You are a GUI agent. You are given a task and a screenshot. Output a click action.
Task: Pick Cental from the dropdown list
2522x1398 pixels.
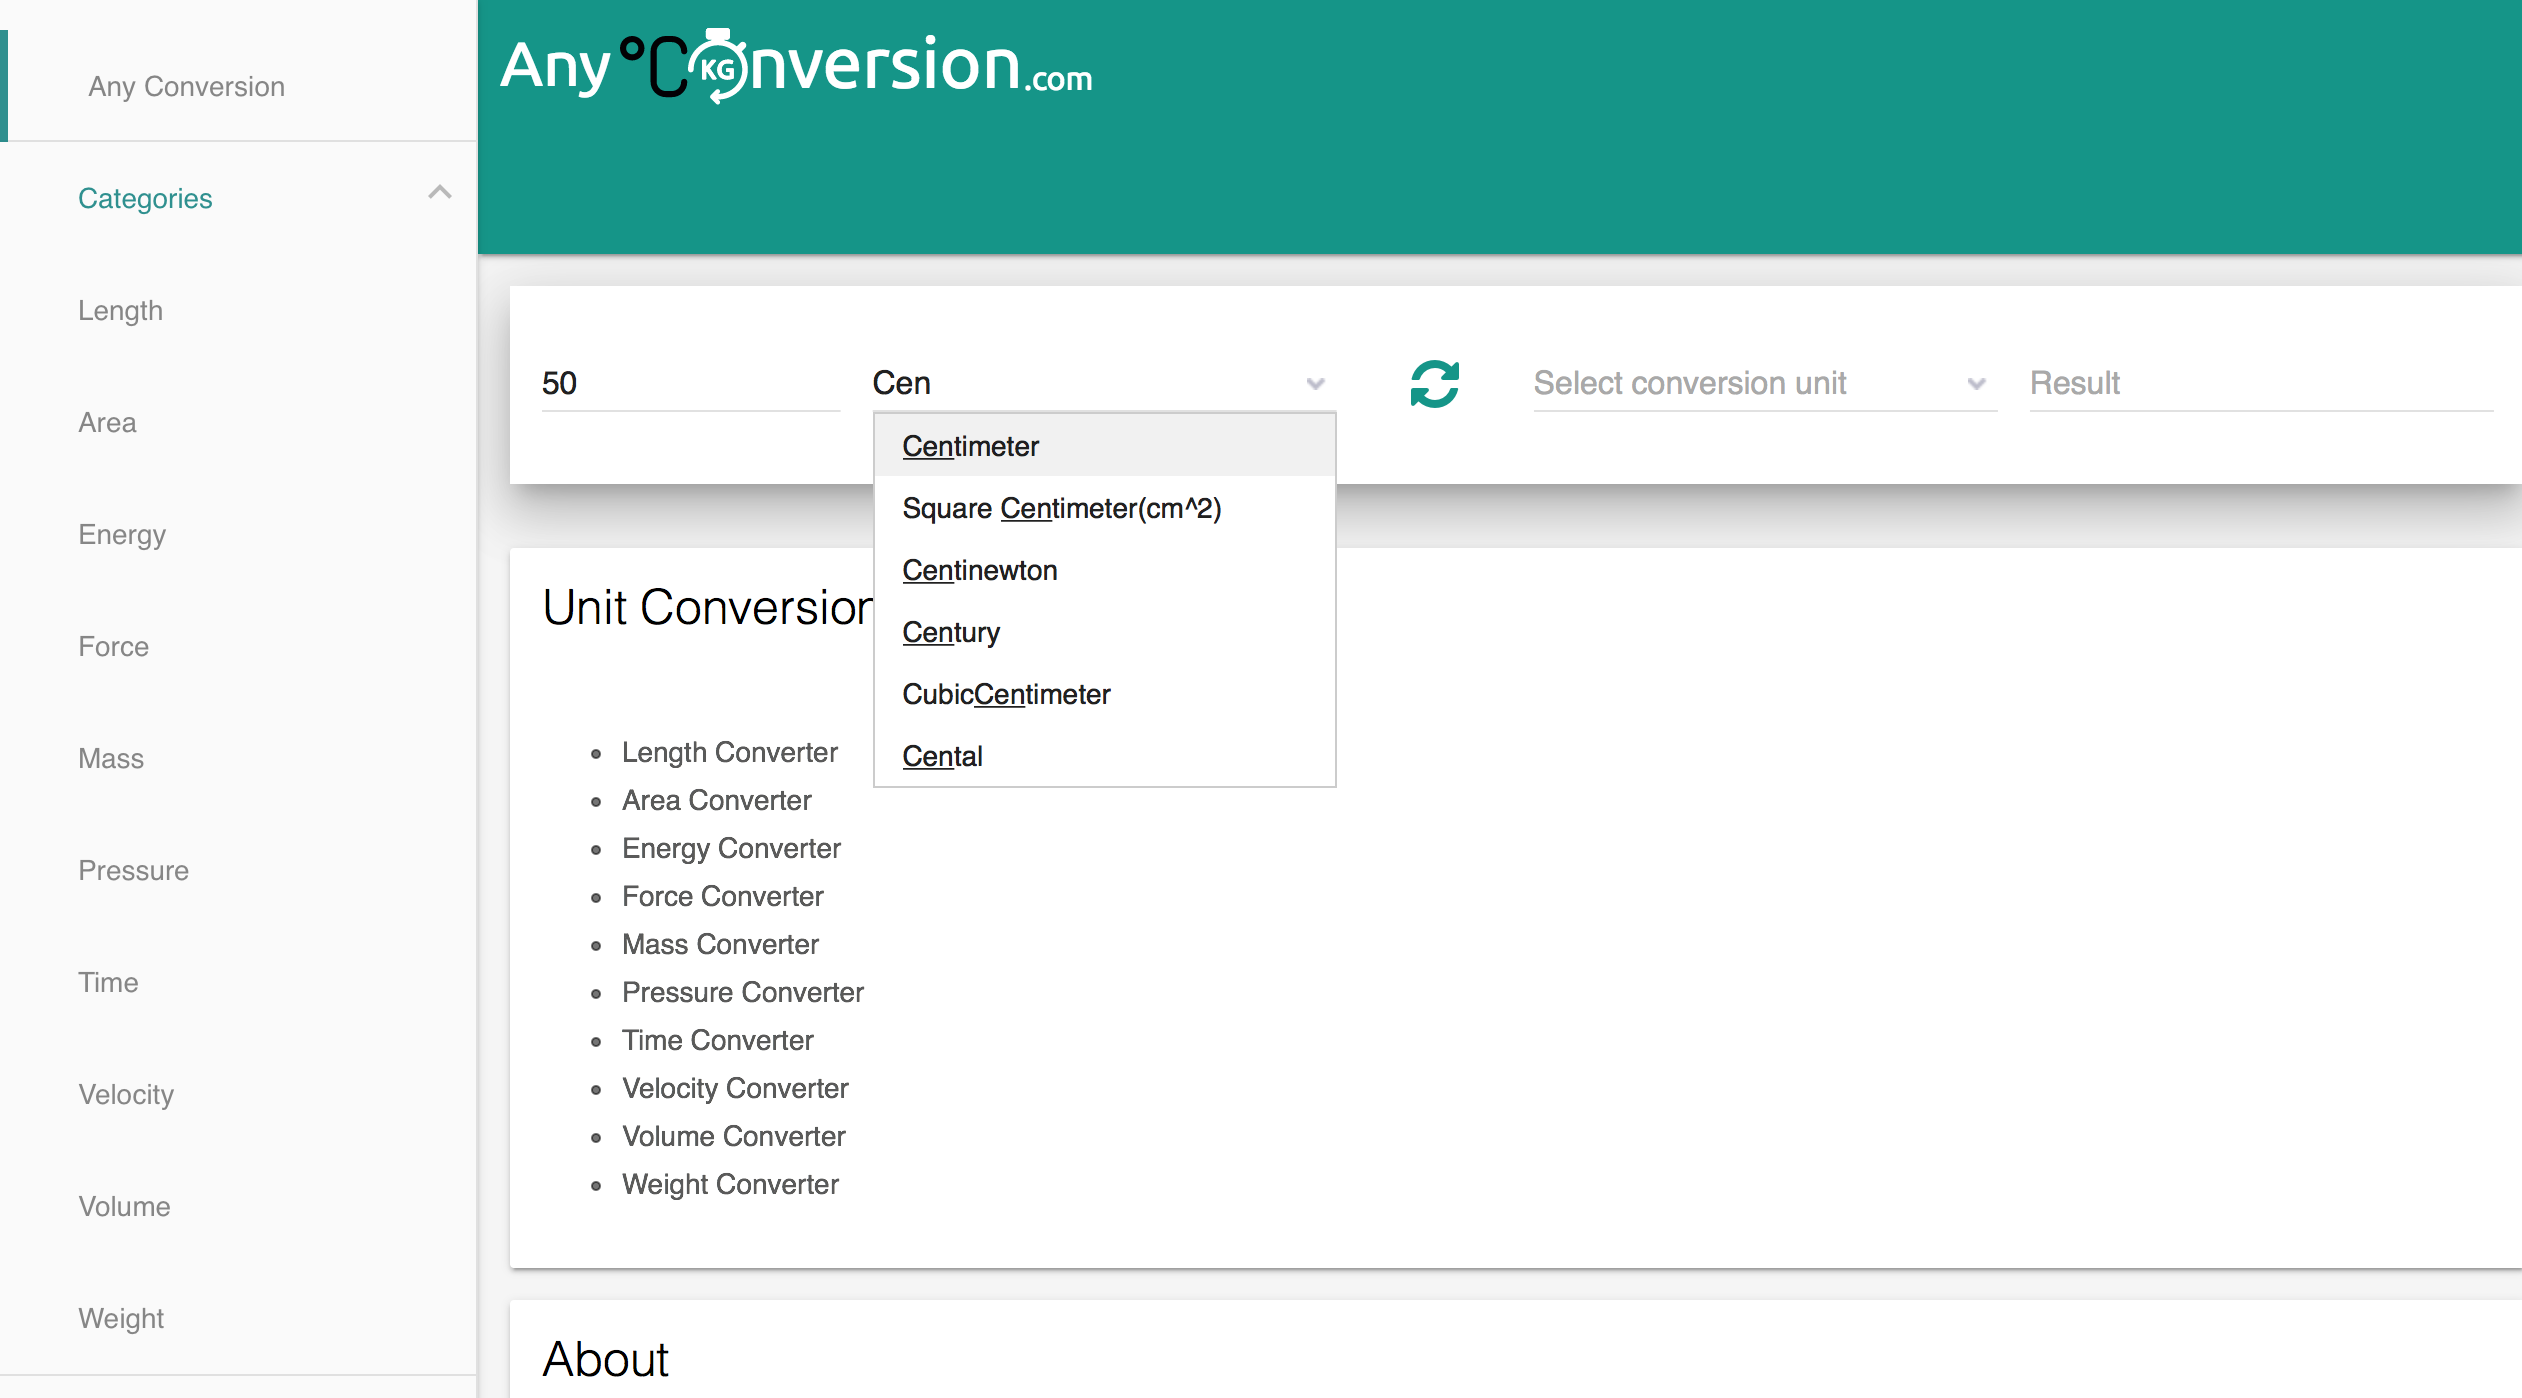(x=942, y=756)
